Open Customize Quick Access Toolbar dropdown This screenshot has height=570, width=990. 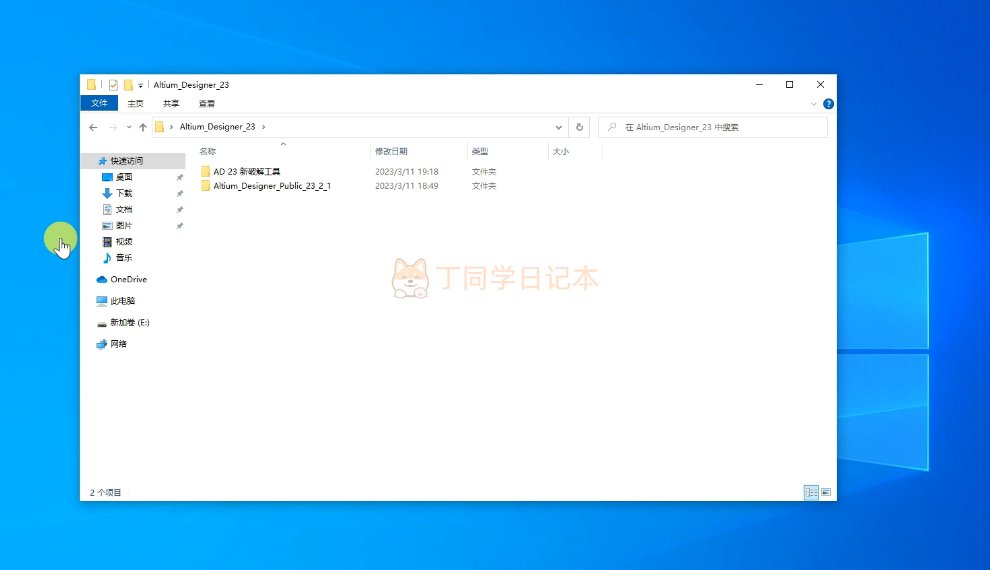point(140,85)
